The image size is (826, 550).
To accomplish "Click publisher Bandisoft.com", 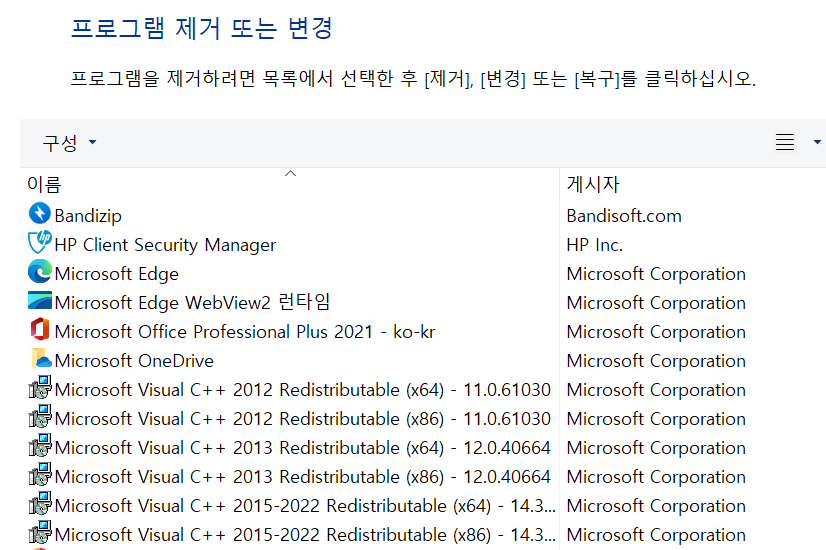I will coord(624,216).
